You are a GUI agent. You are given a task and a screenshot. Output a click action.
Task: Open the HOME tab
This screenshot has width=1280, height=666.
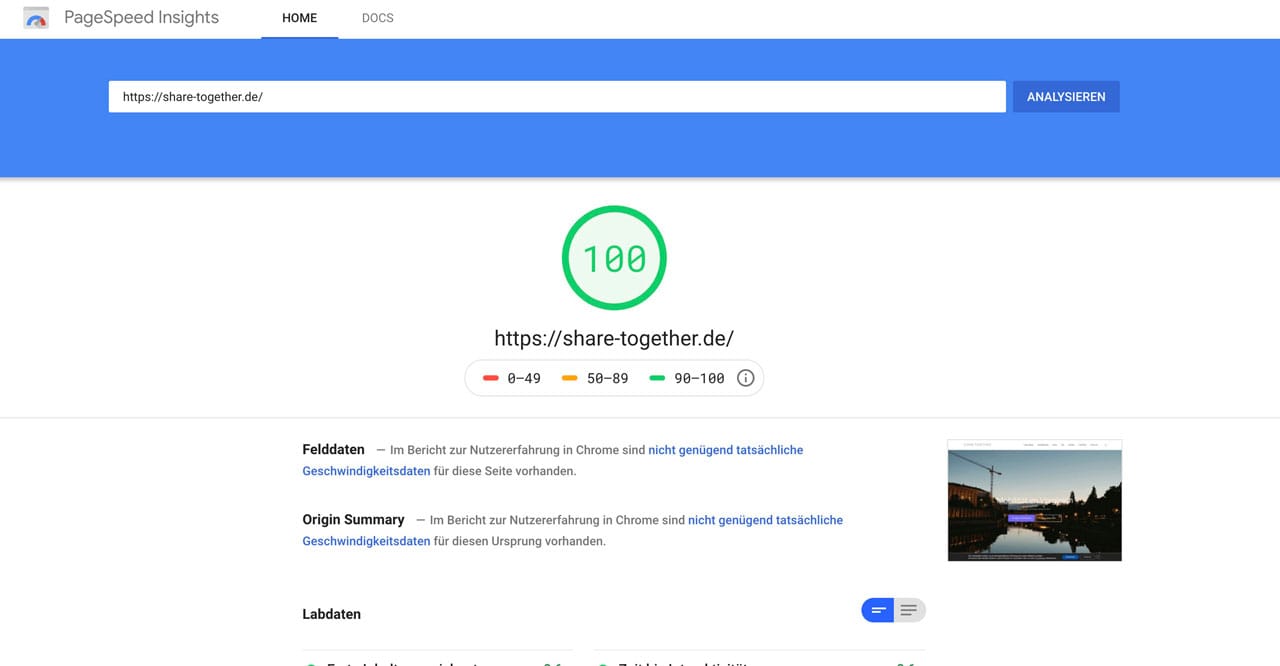coord(300,18)
